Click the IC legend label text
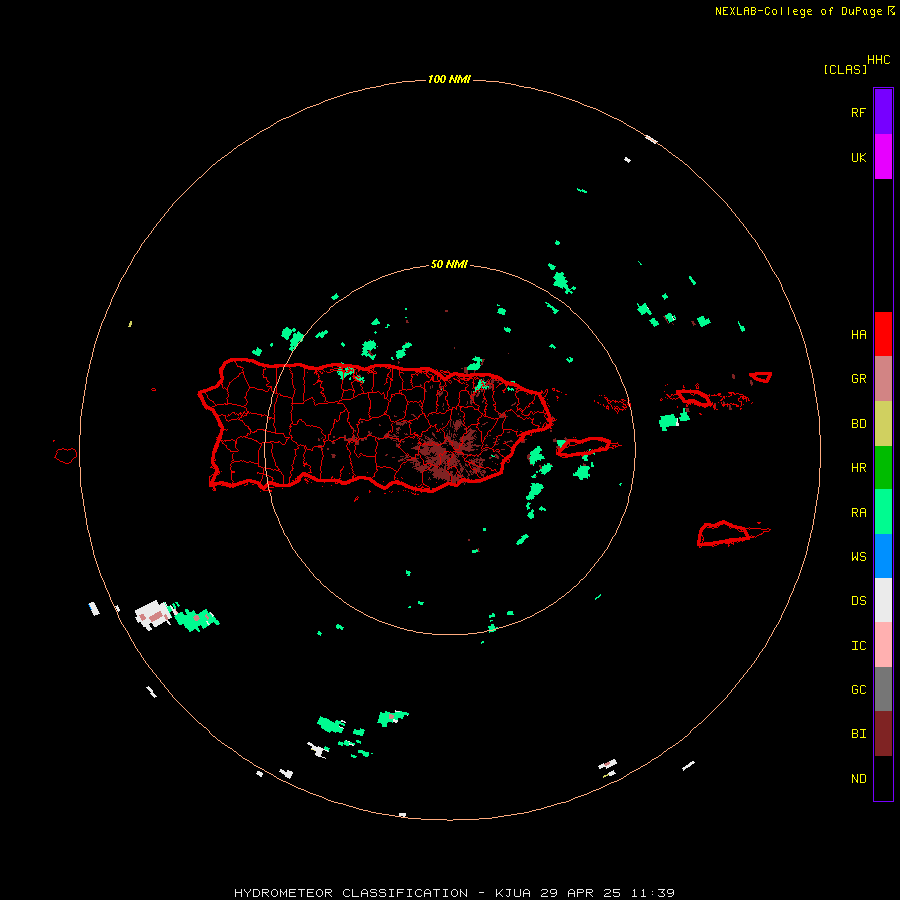The height and width of the screenshot is (900, 900). pyautogui.click(x=858, y=645)
